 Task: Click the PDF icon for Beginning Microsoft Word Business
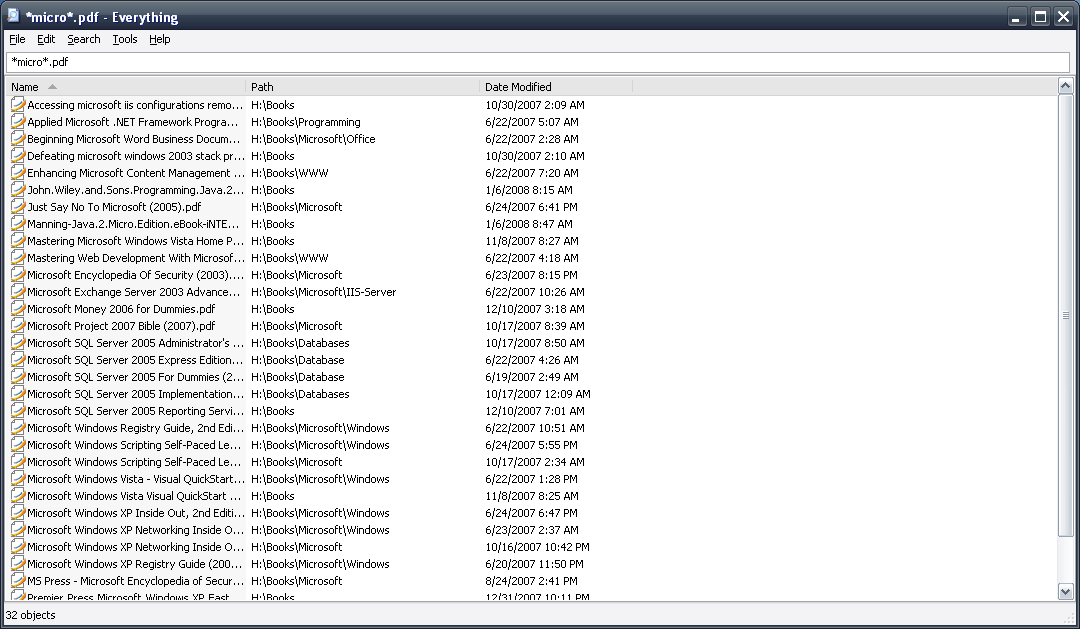[18, 138]
